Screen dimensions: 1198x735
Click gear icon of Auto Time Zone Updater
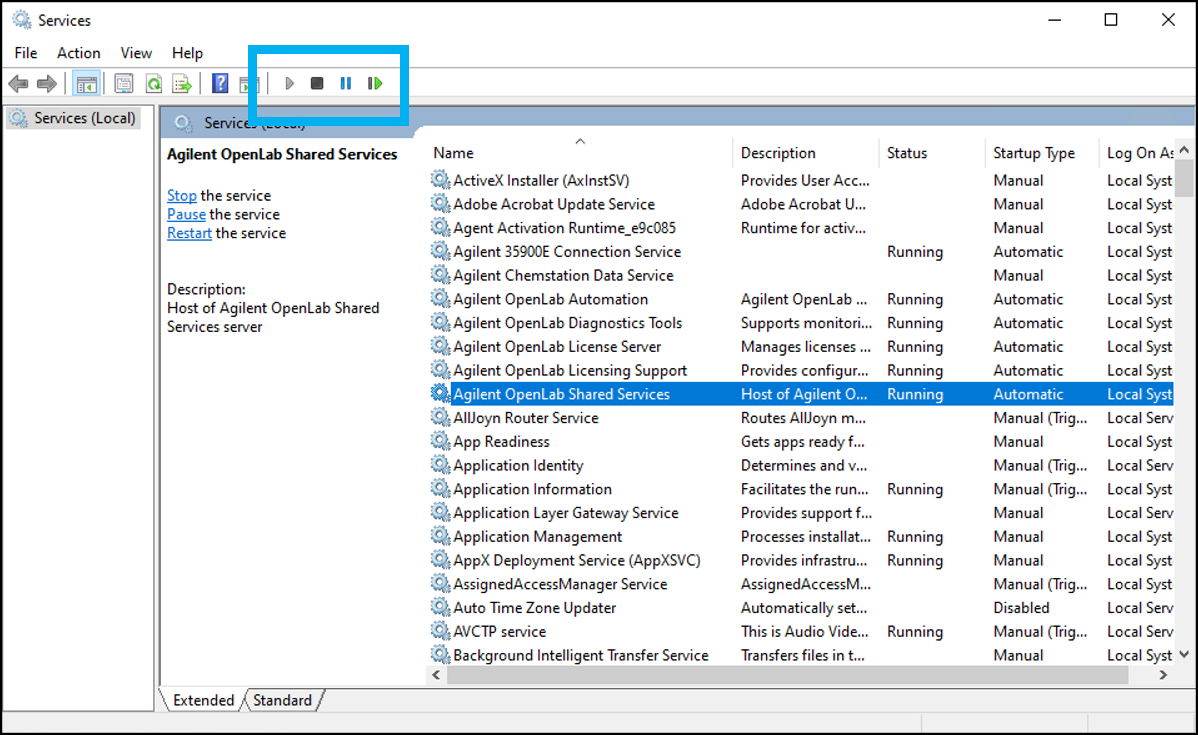click(440, 607)
